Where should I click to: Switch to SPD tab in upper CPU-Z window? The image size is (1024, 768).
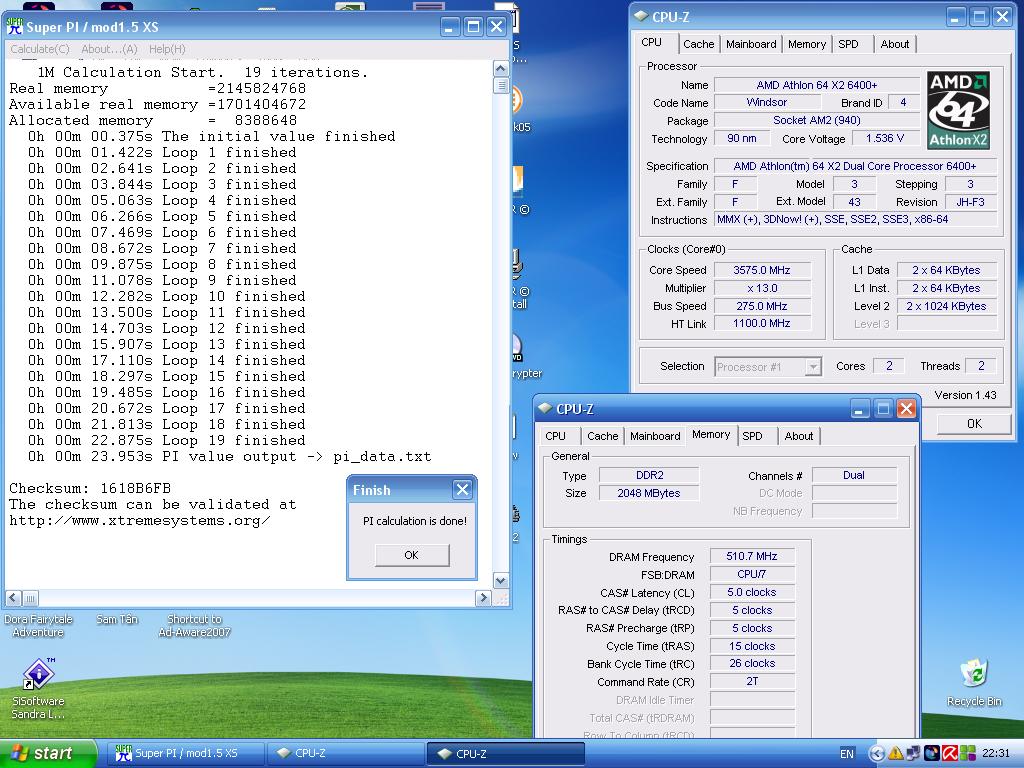click(x=848, y=44)
